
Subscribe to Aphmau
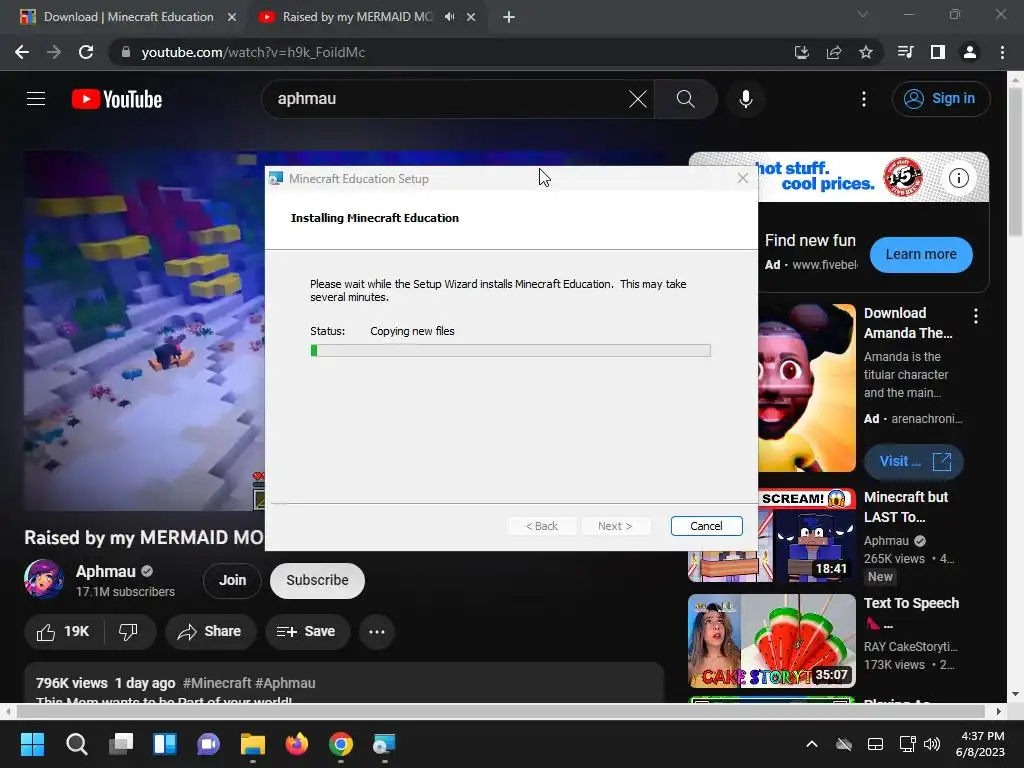point(317,580)
